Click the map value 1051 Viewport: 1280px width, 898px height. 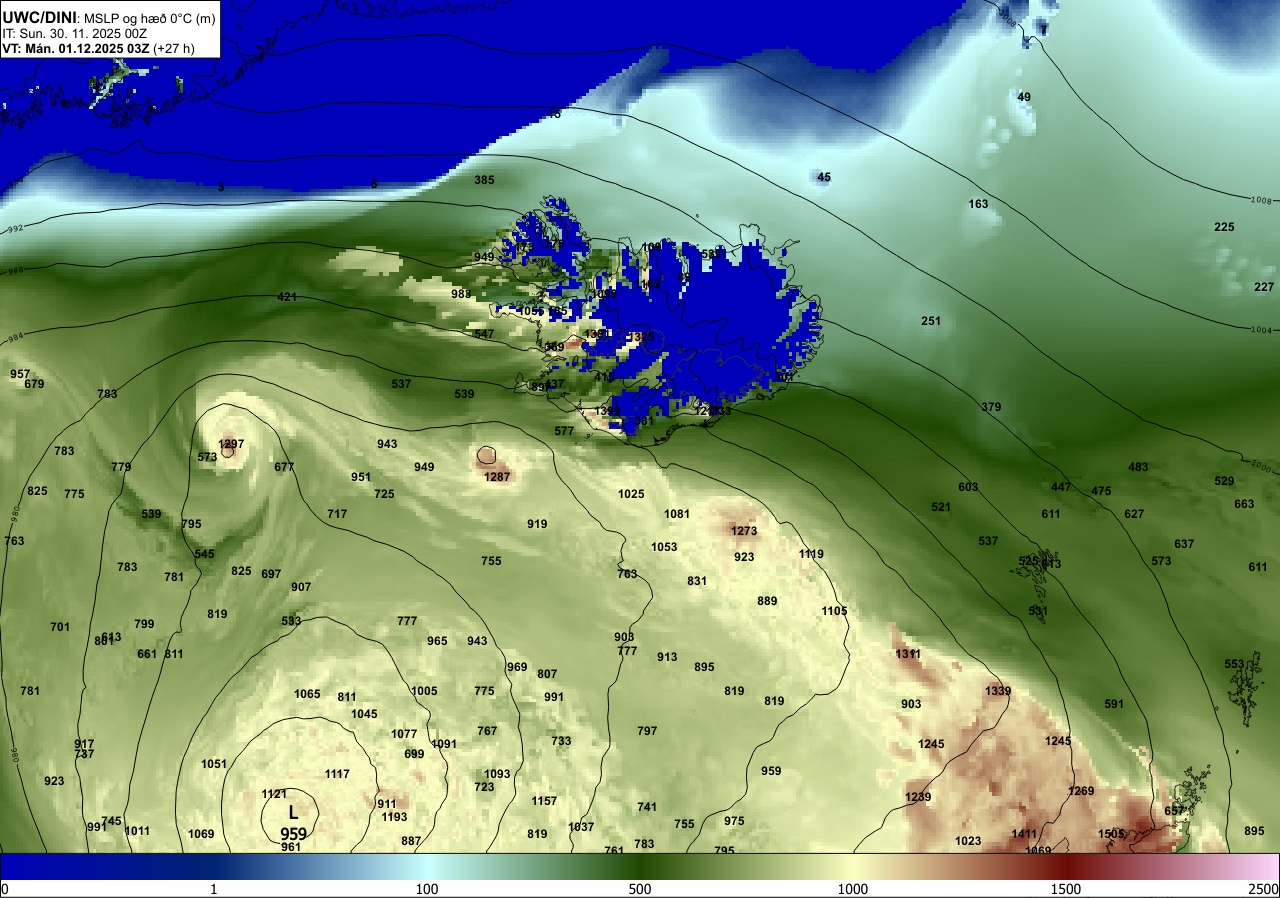point(214,764)
